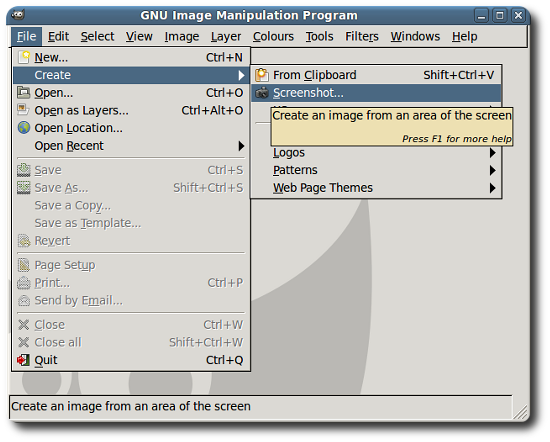
Task: Expand the Create submenu arrow
Action: click(241, 75)
